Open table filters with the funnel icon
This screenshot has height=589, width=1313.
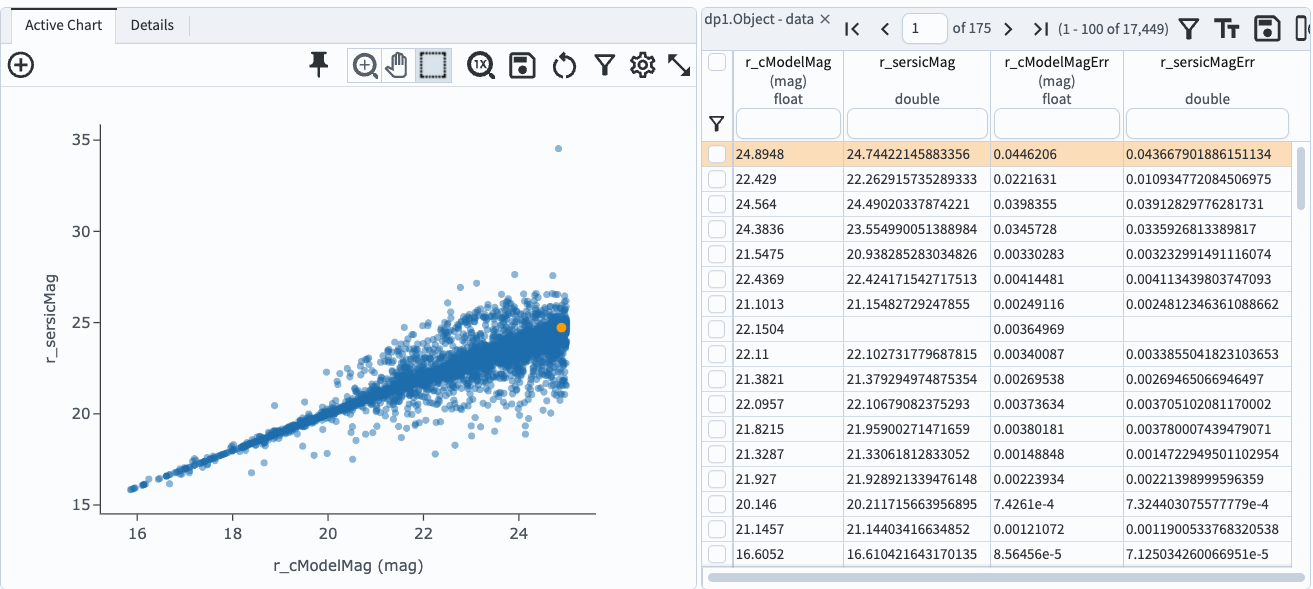coord(1189,28)
